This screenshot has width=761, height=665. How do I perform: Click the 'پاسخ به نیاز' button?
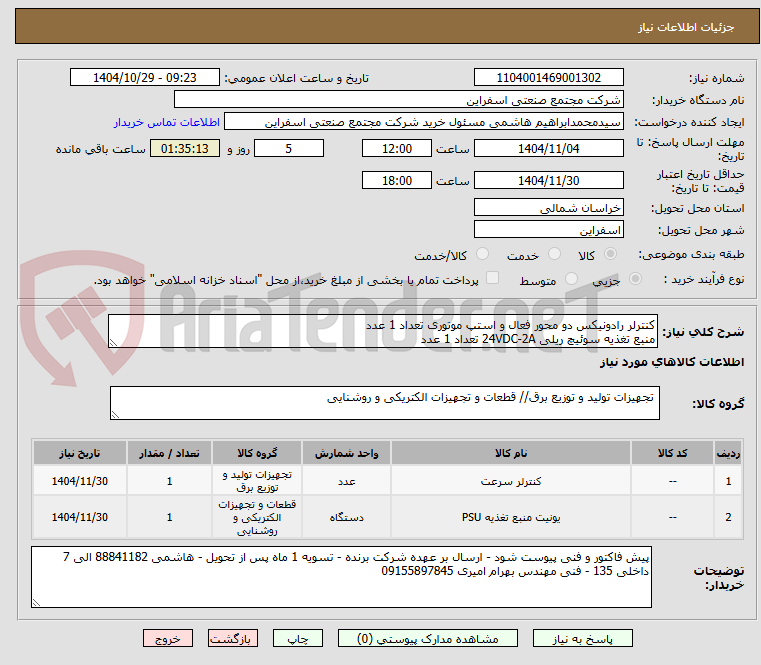tap(582, 638)
